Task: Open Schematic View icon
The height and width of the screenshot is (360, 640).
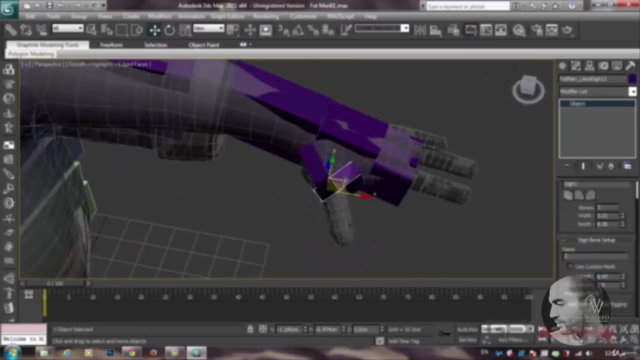Action: coord(501,30)
